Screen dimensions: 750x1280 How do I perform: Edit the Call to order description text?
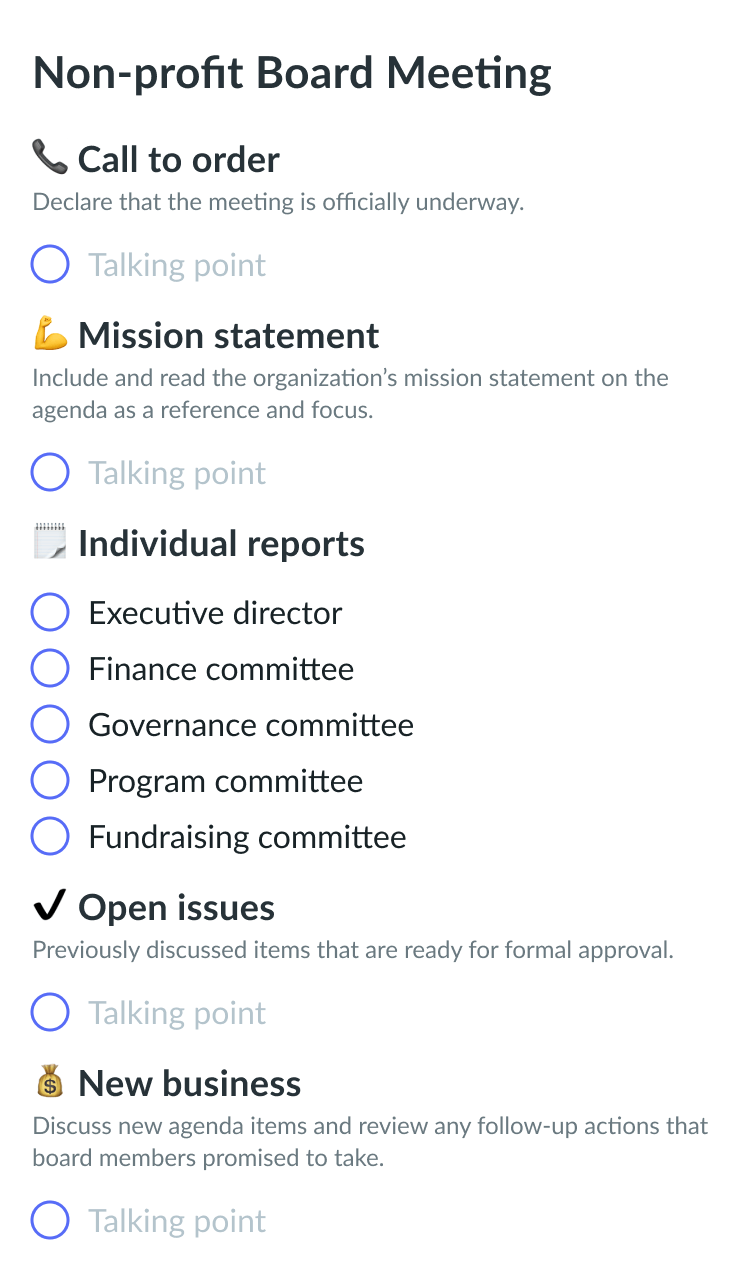click(x=279, y=203)
